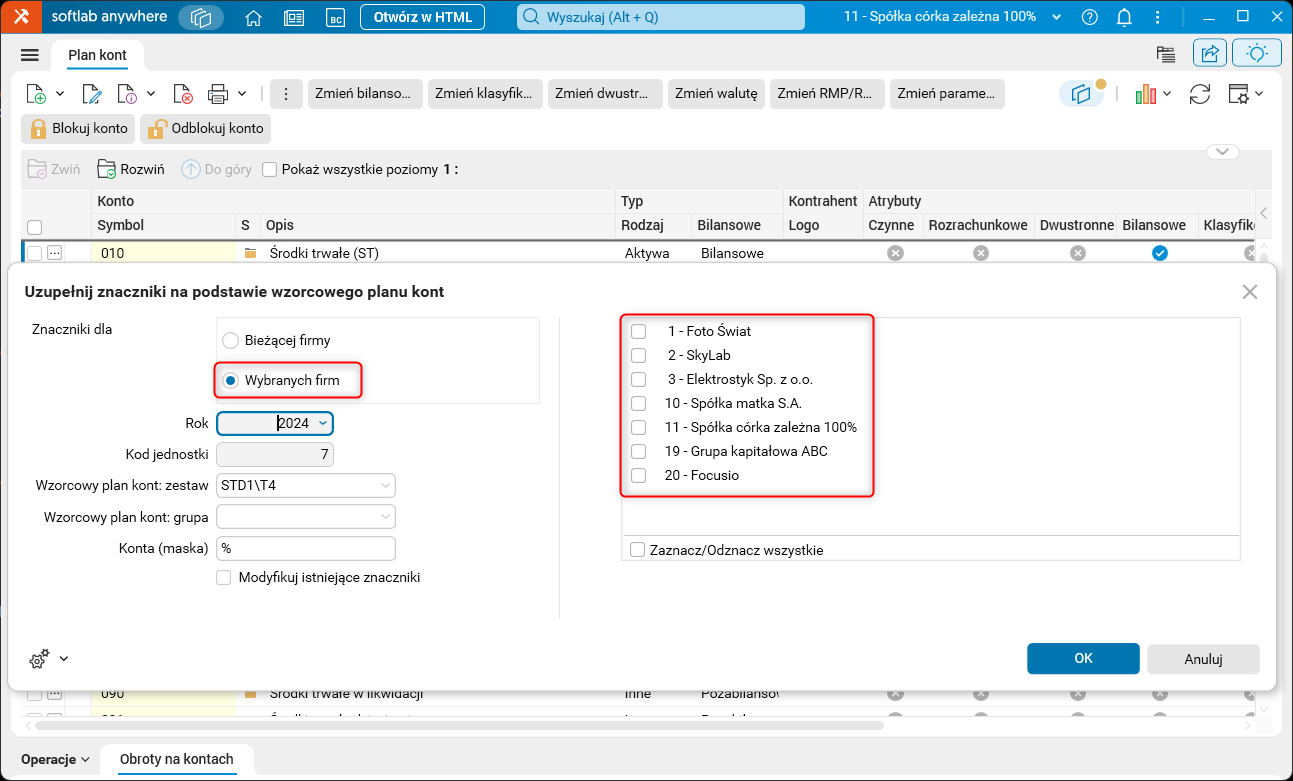Click the home icon in title bar
This screenshot has height=781, width=1293.
(254, 17)
